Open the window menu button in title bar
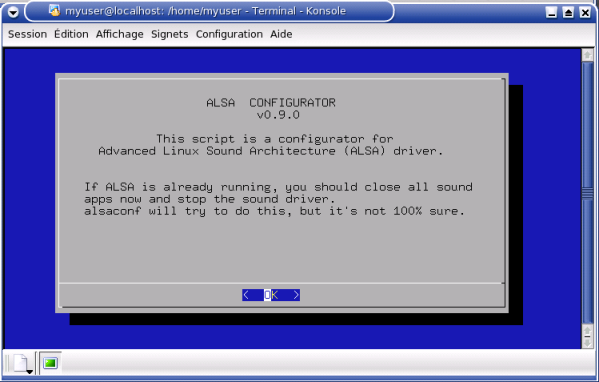The width and height of the screenshot is (599, 382). pos(13,12)
